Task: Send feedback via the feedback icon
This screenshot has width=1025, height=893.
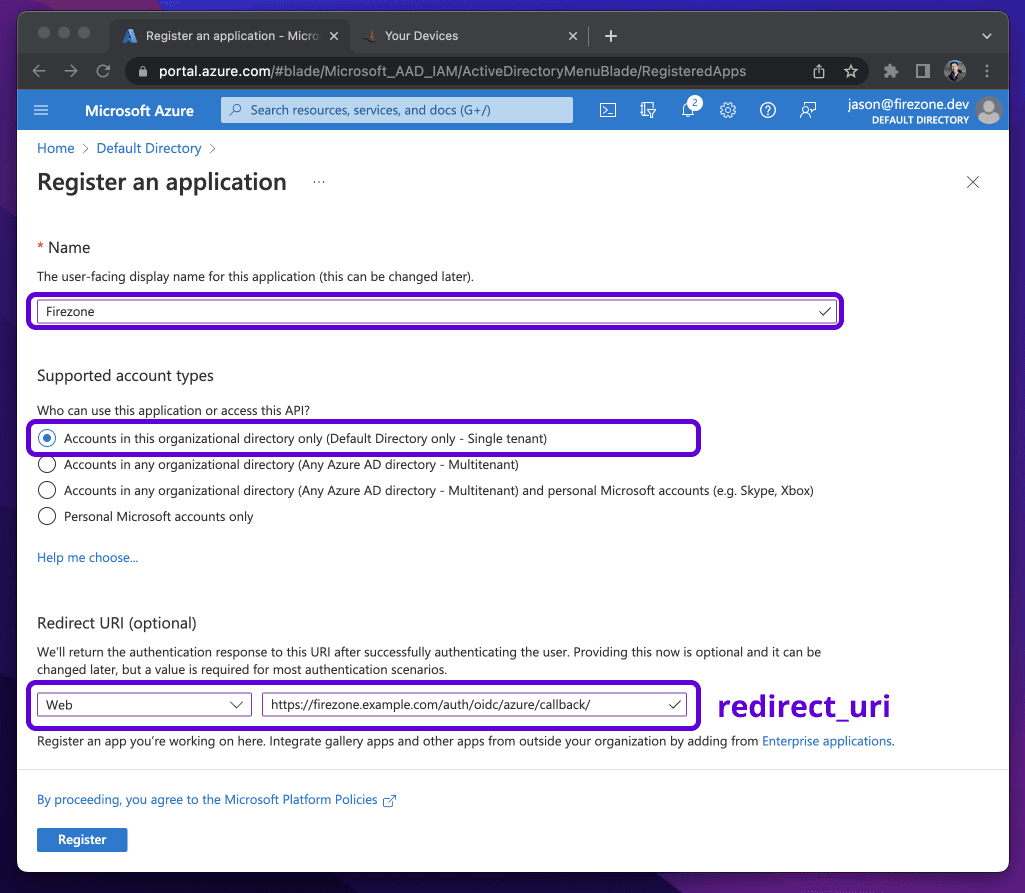Action: 807,110
